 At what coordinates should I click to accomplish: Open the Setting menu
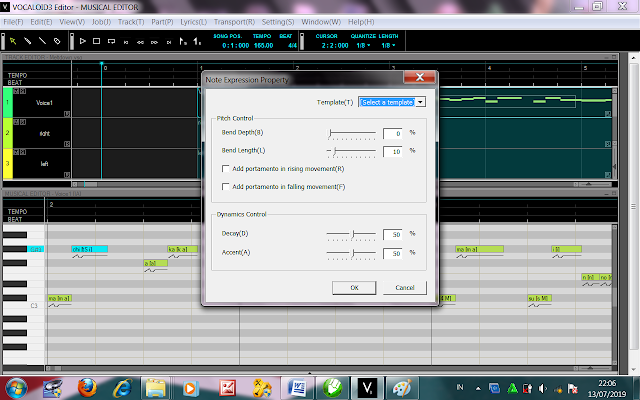pos(278,22)
